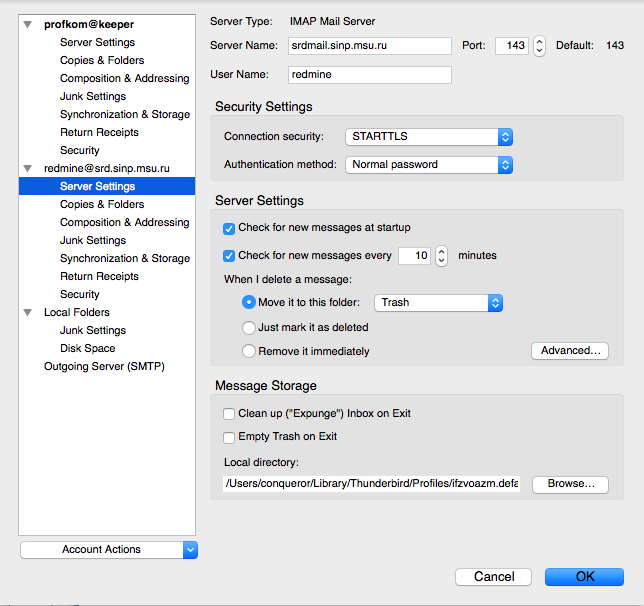
Task: Click the Port number stepper arrows
Action: pos(539,46)
